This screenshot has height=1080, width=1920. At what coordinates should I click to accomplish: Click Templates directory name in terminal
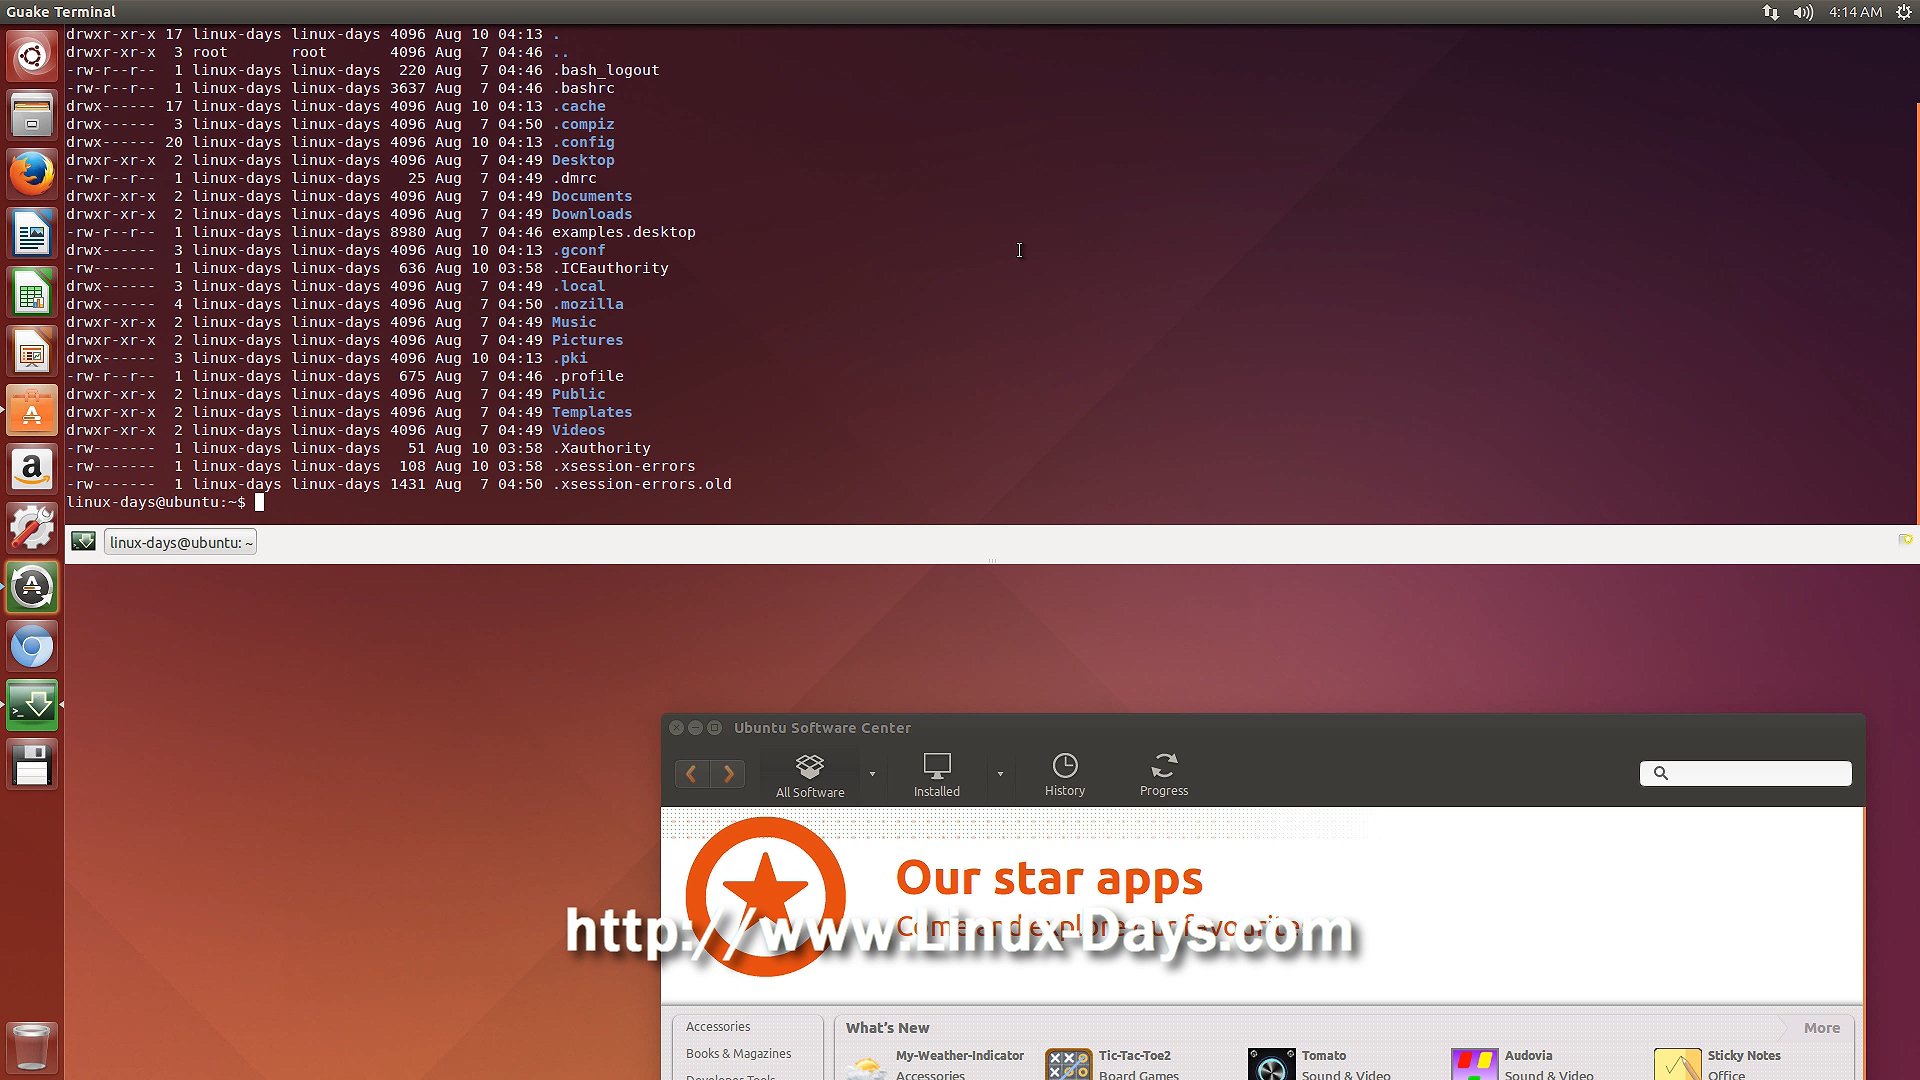point(592,412)
